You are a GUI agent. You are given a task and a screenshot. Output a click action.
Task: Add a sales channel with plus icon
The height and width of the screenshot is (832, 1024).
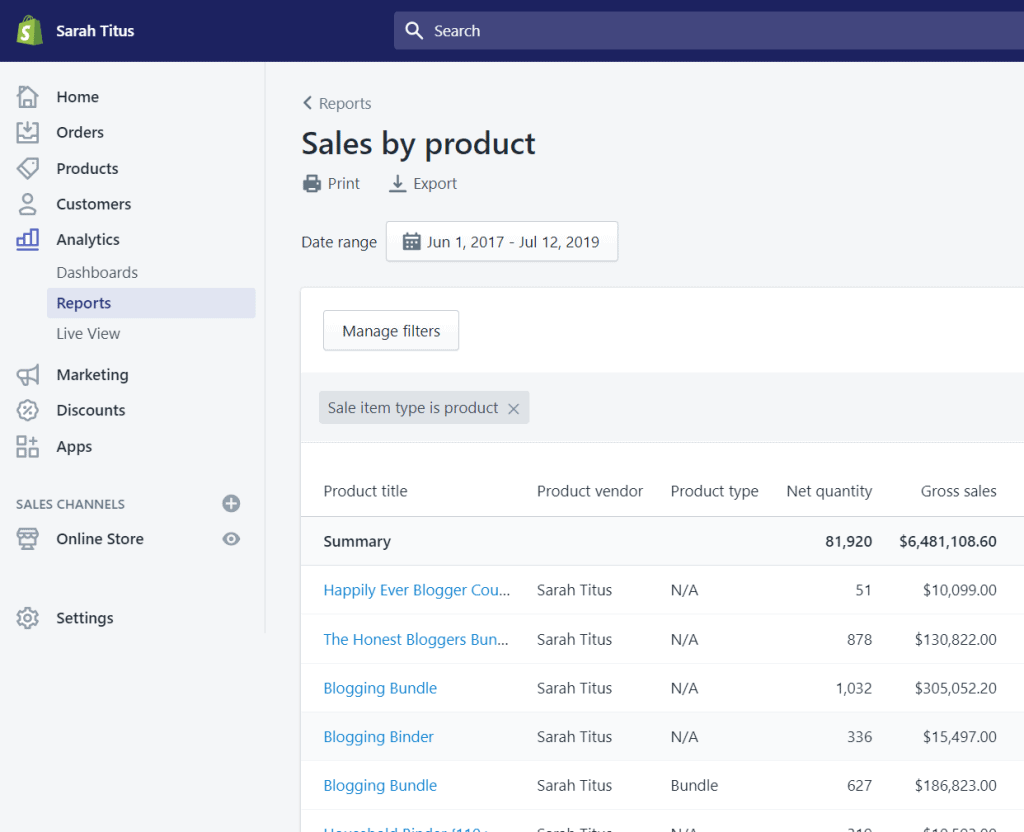231,504
